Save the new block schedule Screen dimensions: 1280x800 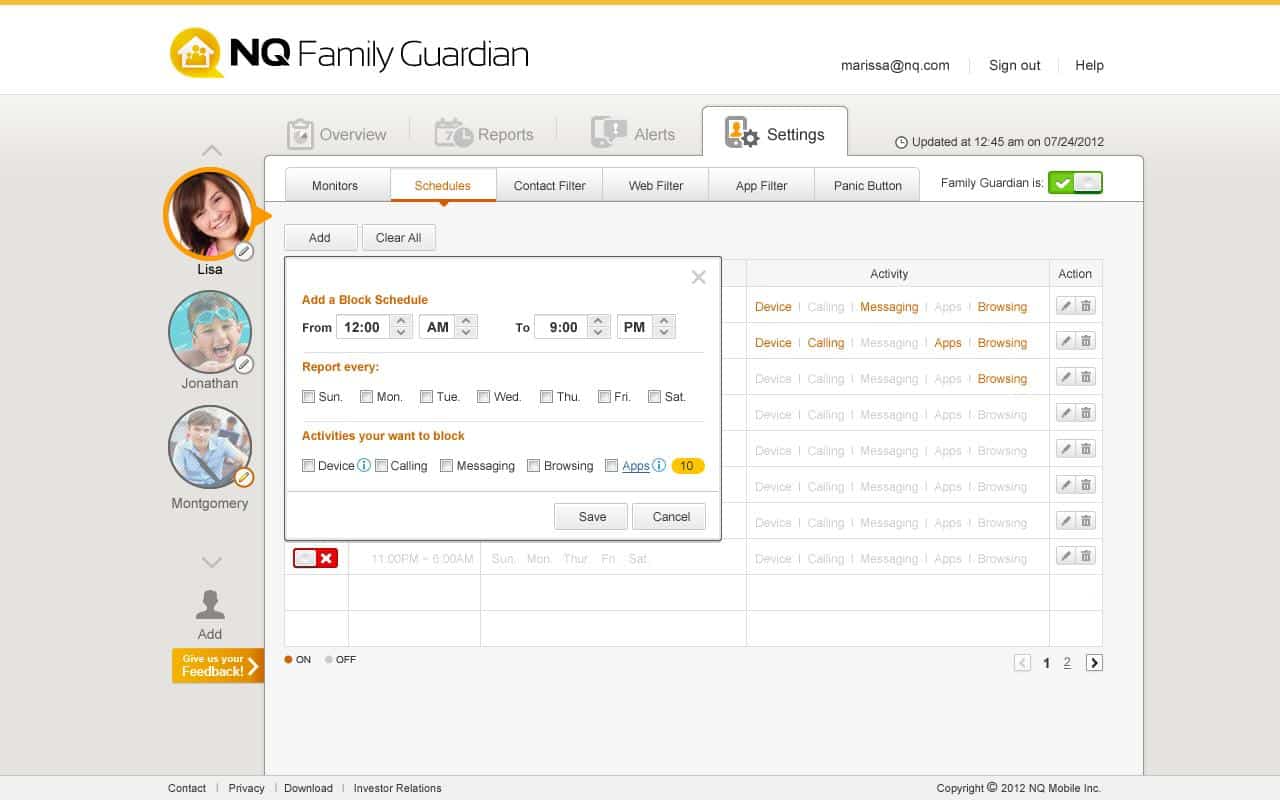pyautogui.click(x=590, y=516)
